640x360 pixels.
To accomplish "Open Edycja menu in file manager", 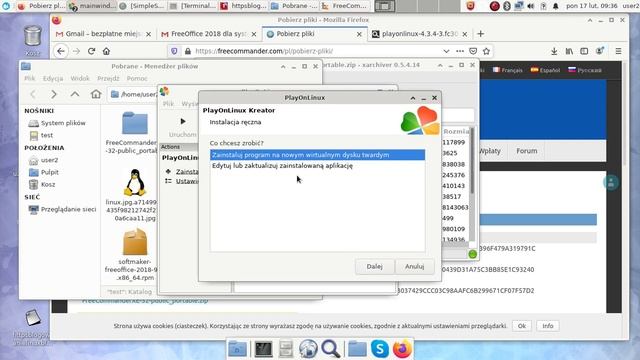I will (x=53, y=78).
